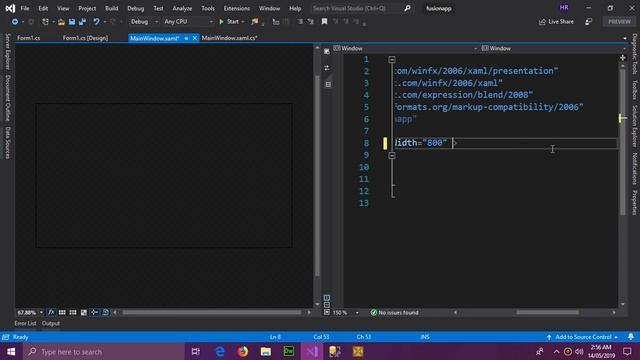The height and width of the screenshot is (360, 640).
Task: Open the editor zoom 150 % dropdown
Action: (345, 313)
